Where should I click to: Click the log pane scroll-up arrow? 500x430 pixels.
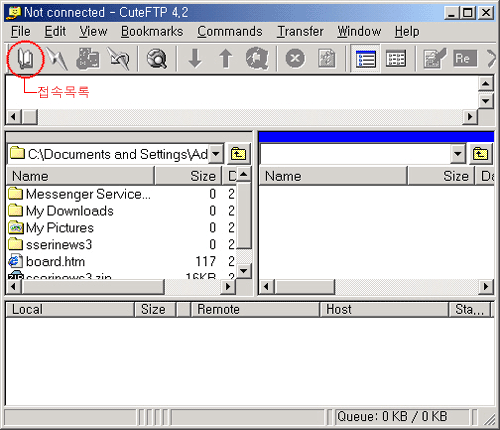(486, 84)
